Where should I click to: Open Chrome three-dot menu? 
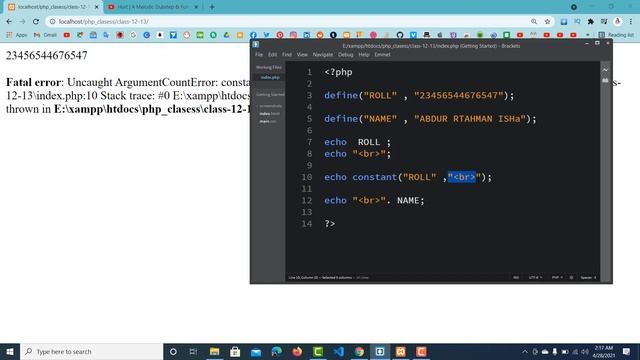coord(631,21)
